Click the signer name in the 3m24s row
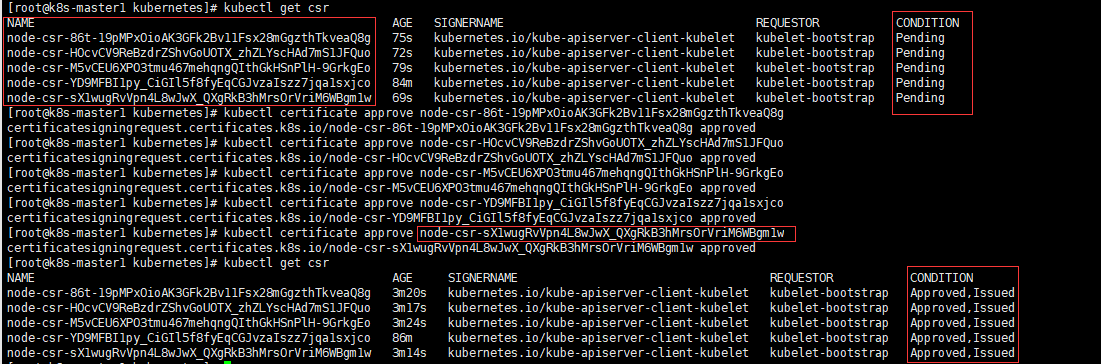Image resolution: width=1101 pixels, height=364 pixels. (598, 323)
